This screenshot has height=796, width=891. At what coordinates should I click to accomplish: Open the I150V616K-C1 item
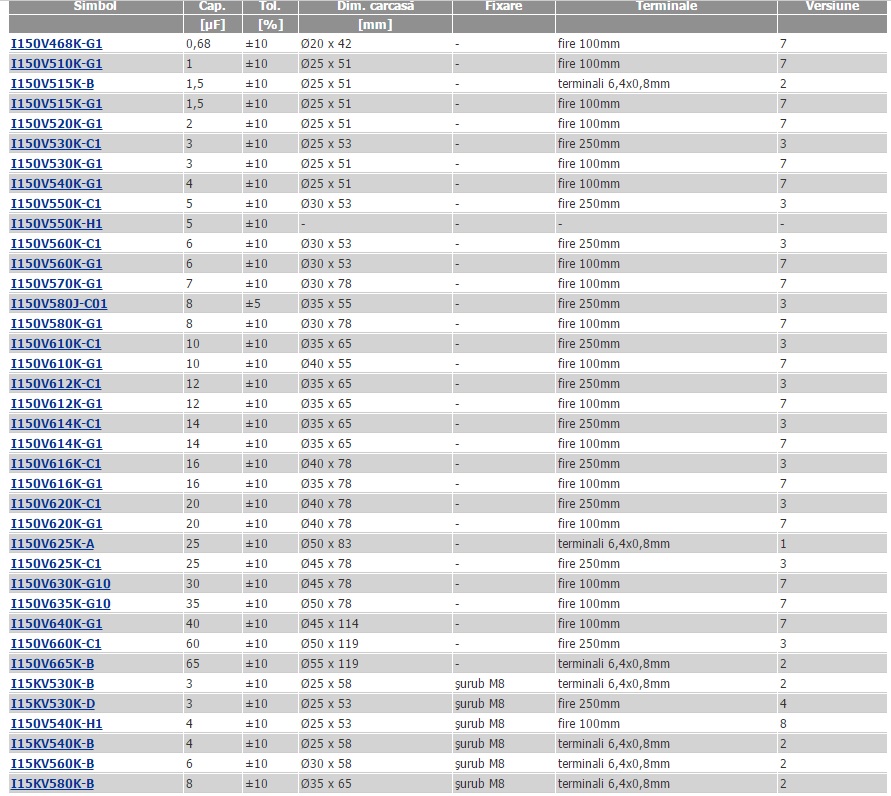(56, 464)
